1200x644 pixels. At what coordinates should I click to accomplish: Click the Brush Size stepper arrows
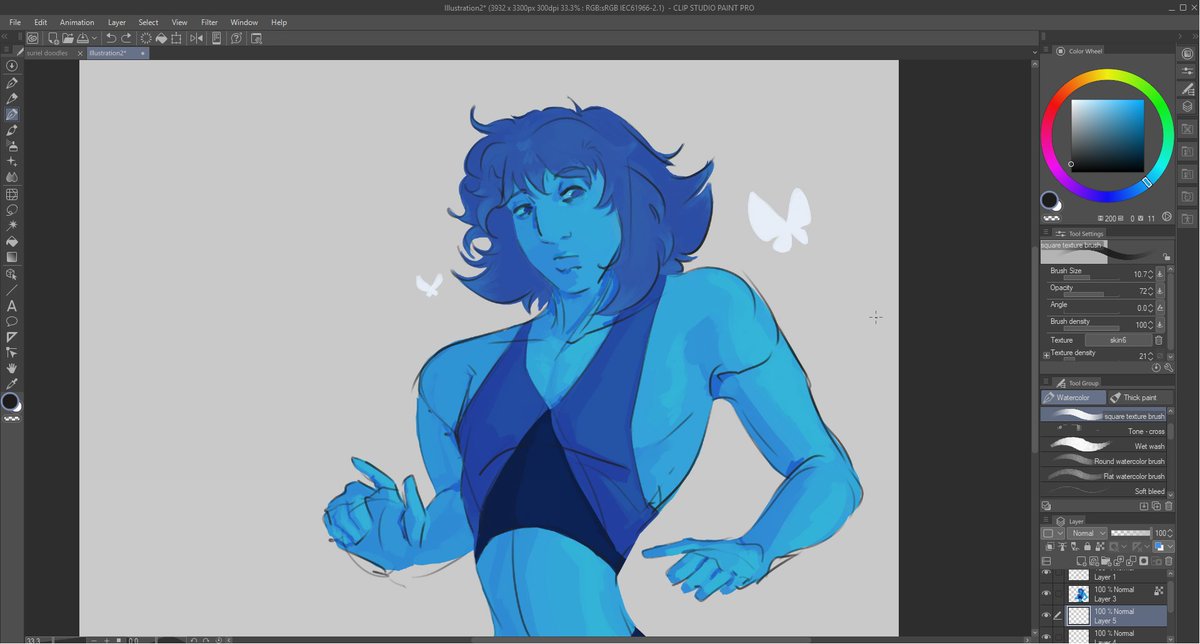[1151, 274]
